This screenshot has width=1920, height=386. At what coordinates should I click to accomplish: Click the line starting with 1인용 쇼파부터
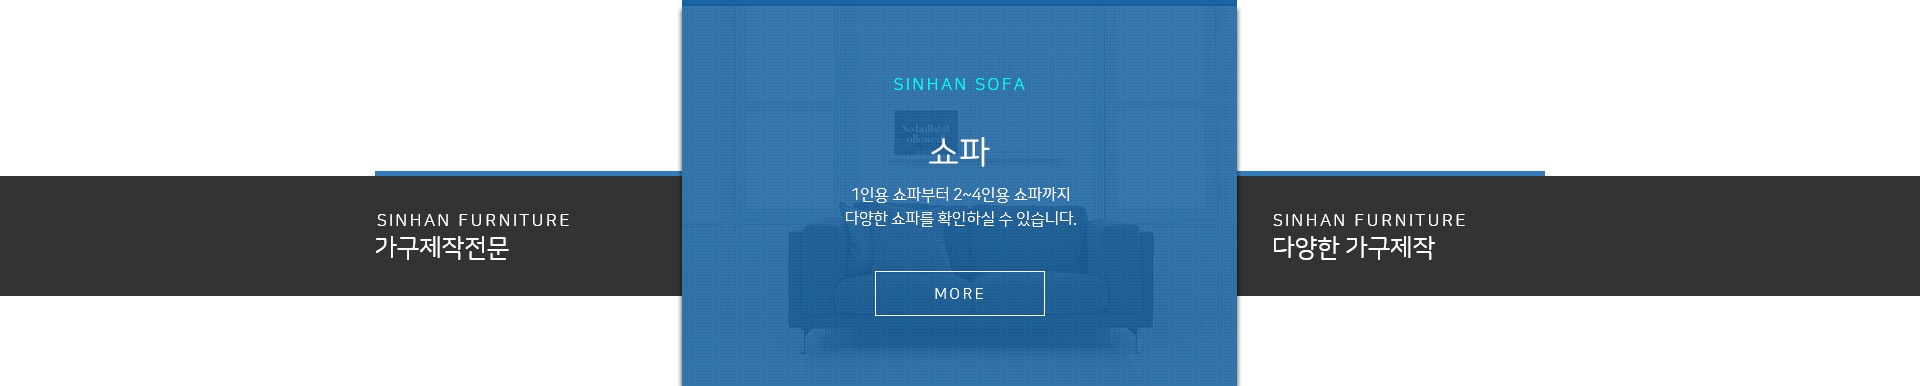point(960,194)
